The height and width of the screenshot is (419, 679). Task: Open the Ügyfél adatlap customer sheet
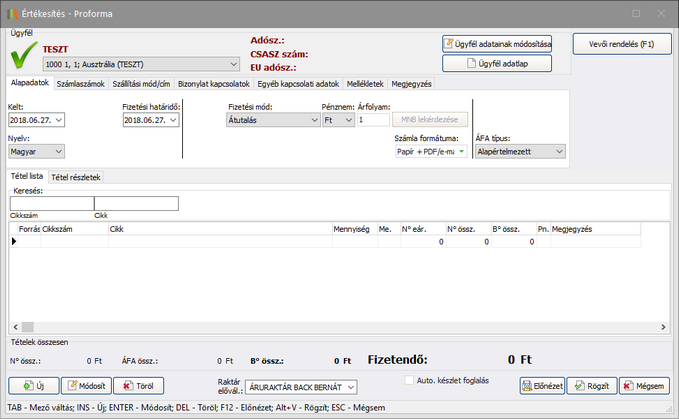click(x=497, y=63)
